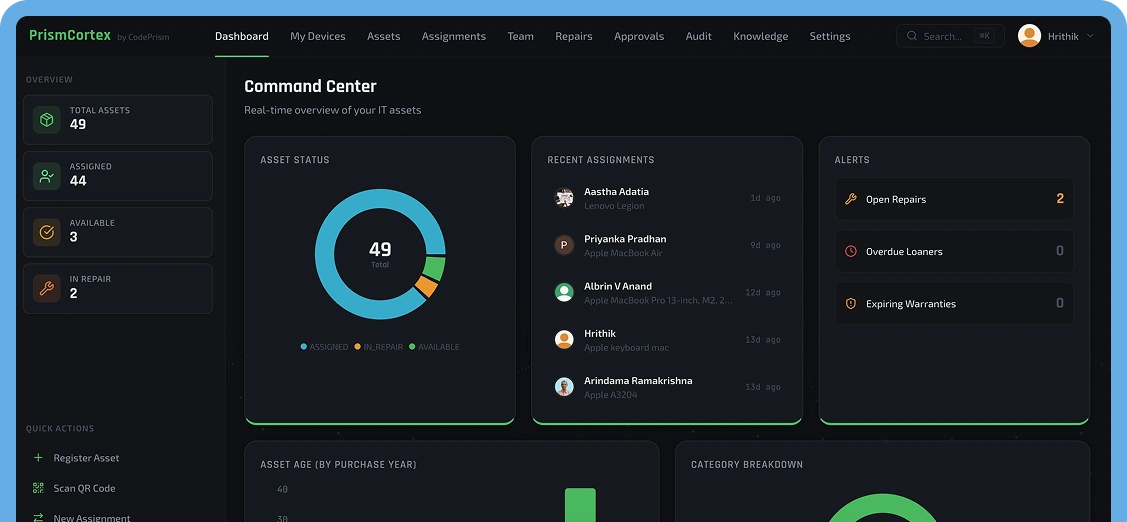Click the Assigned 44 card
This screenshot has width=1127, height=522.
(x=118, y=175)
